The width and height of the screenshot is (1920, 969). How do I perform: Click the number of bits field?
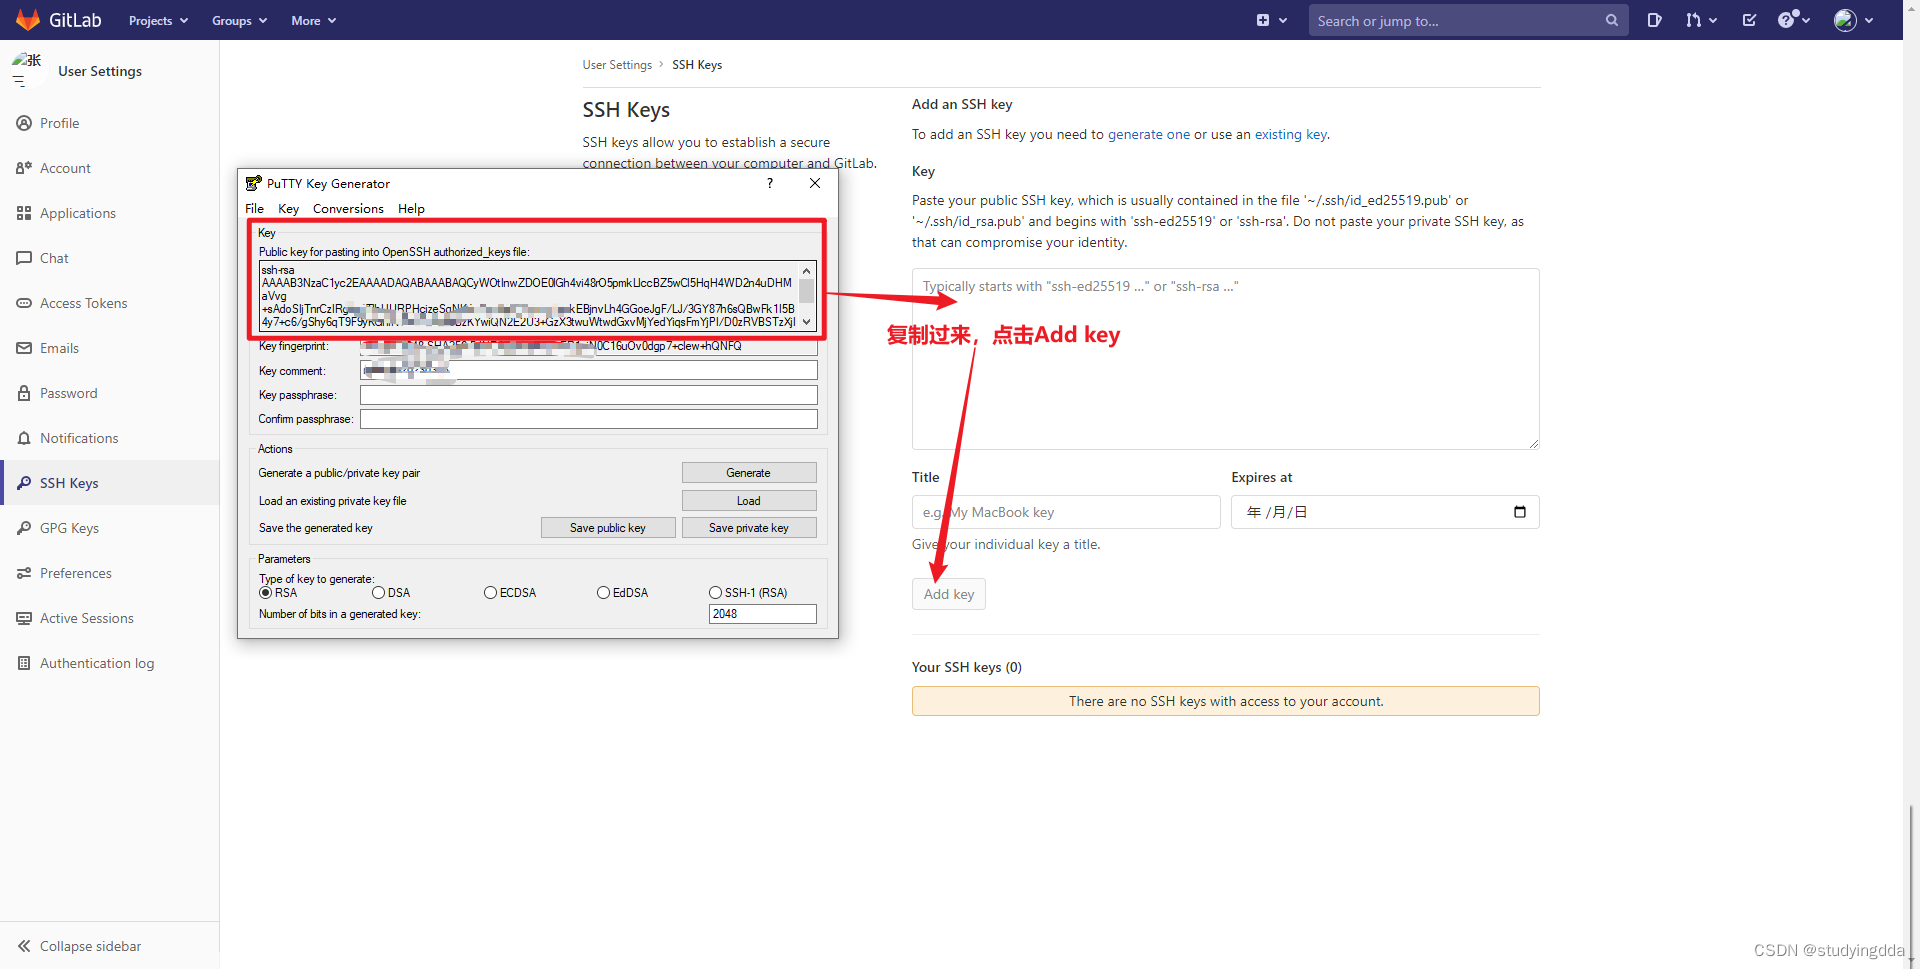point(763,614)
